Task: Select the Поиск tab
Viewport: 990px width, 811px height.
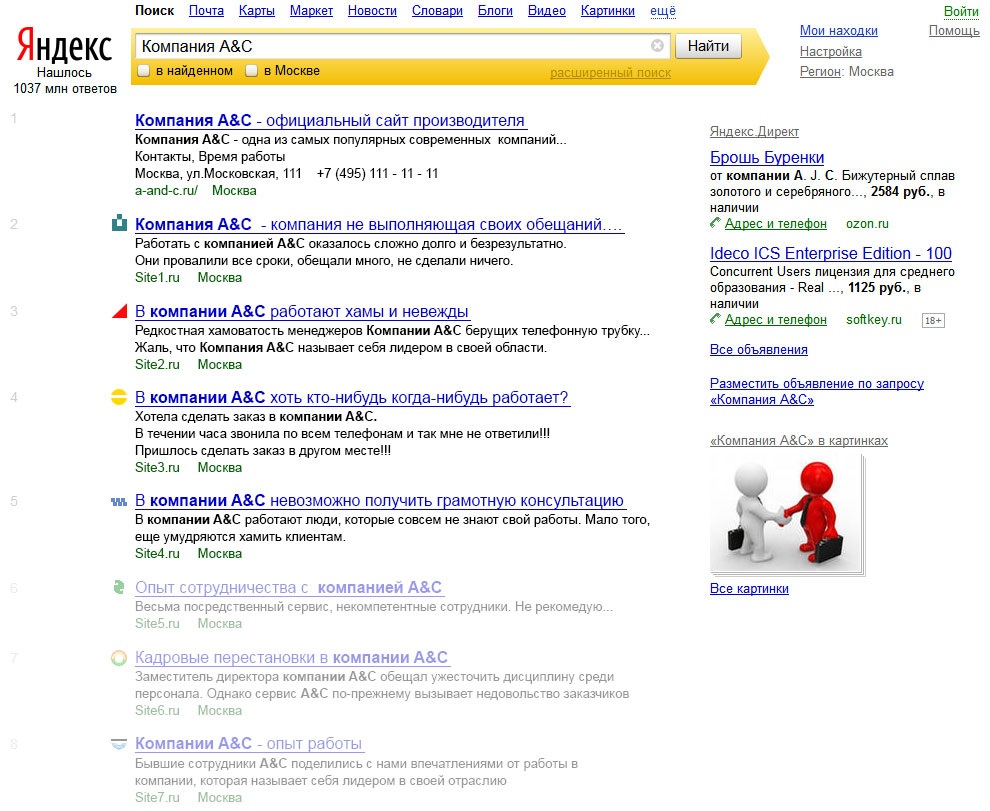Action: (155, 11)
